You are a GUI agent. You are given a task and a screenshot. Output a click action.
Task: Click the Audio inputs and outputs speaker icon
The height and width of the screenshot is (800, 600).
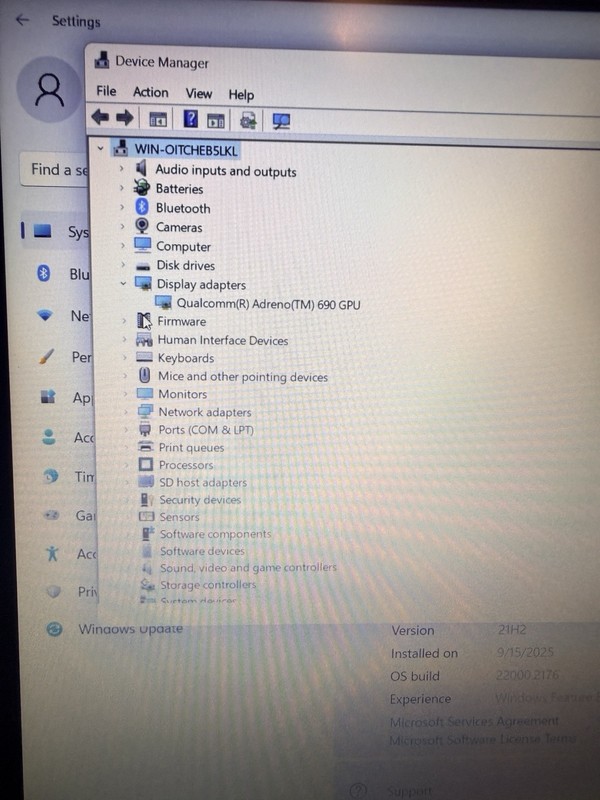[x=141, y=168]
